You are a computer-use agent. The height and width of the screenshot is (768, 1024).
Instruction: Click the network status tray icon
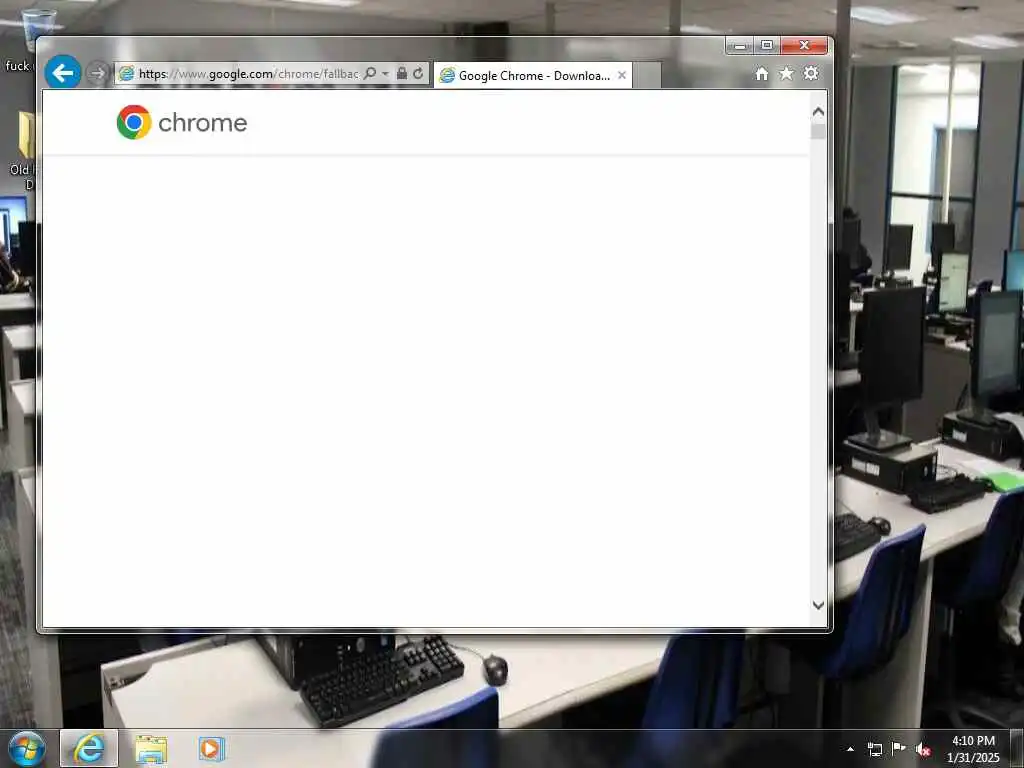pos(874,749)
